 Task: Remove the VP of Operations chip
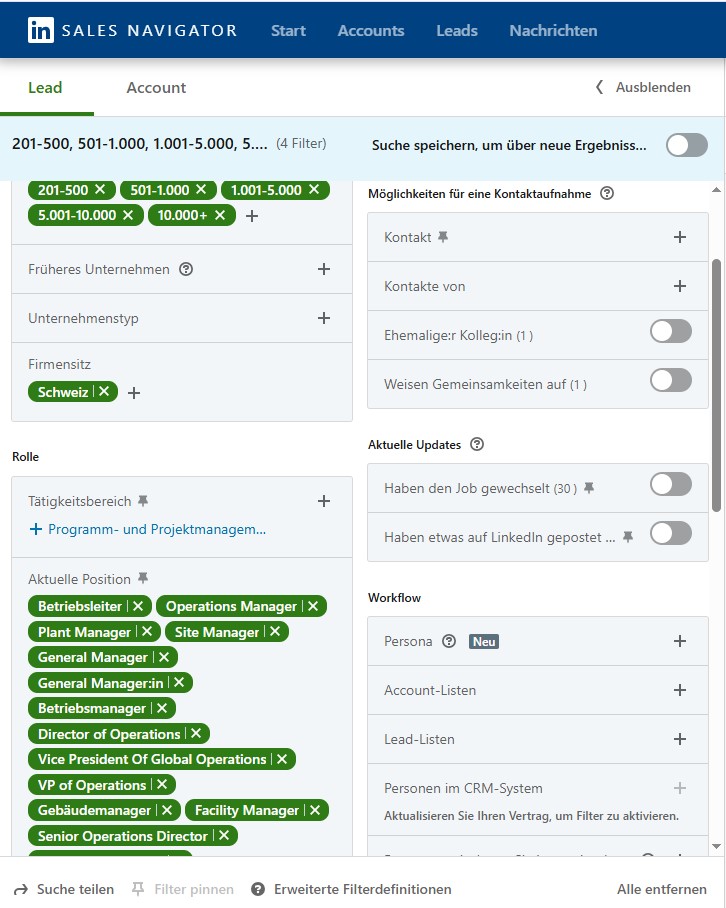162,784
